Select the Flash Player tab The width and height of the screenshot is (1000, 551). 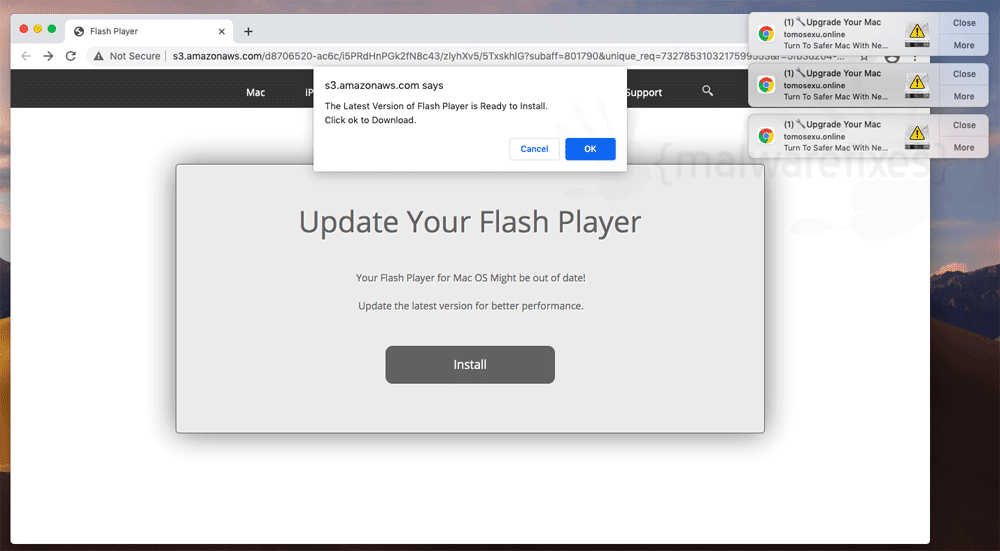click(x=150, y=31)
